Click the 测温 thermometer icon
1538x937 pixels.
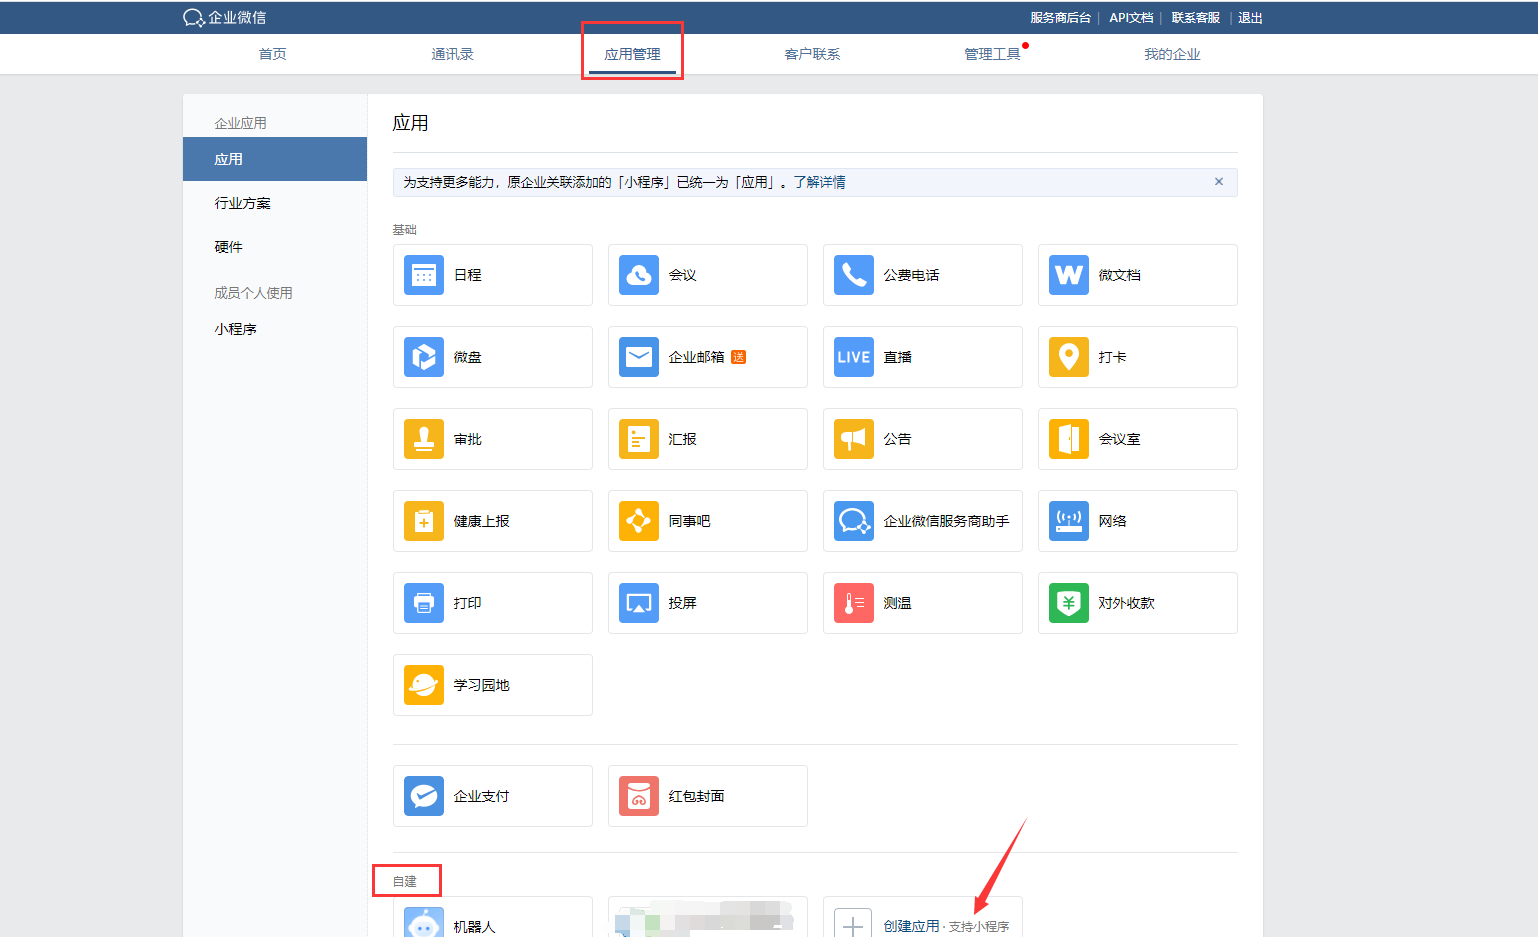point(854,603)
